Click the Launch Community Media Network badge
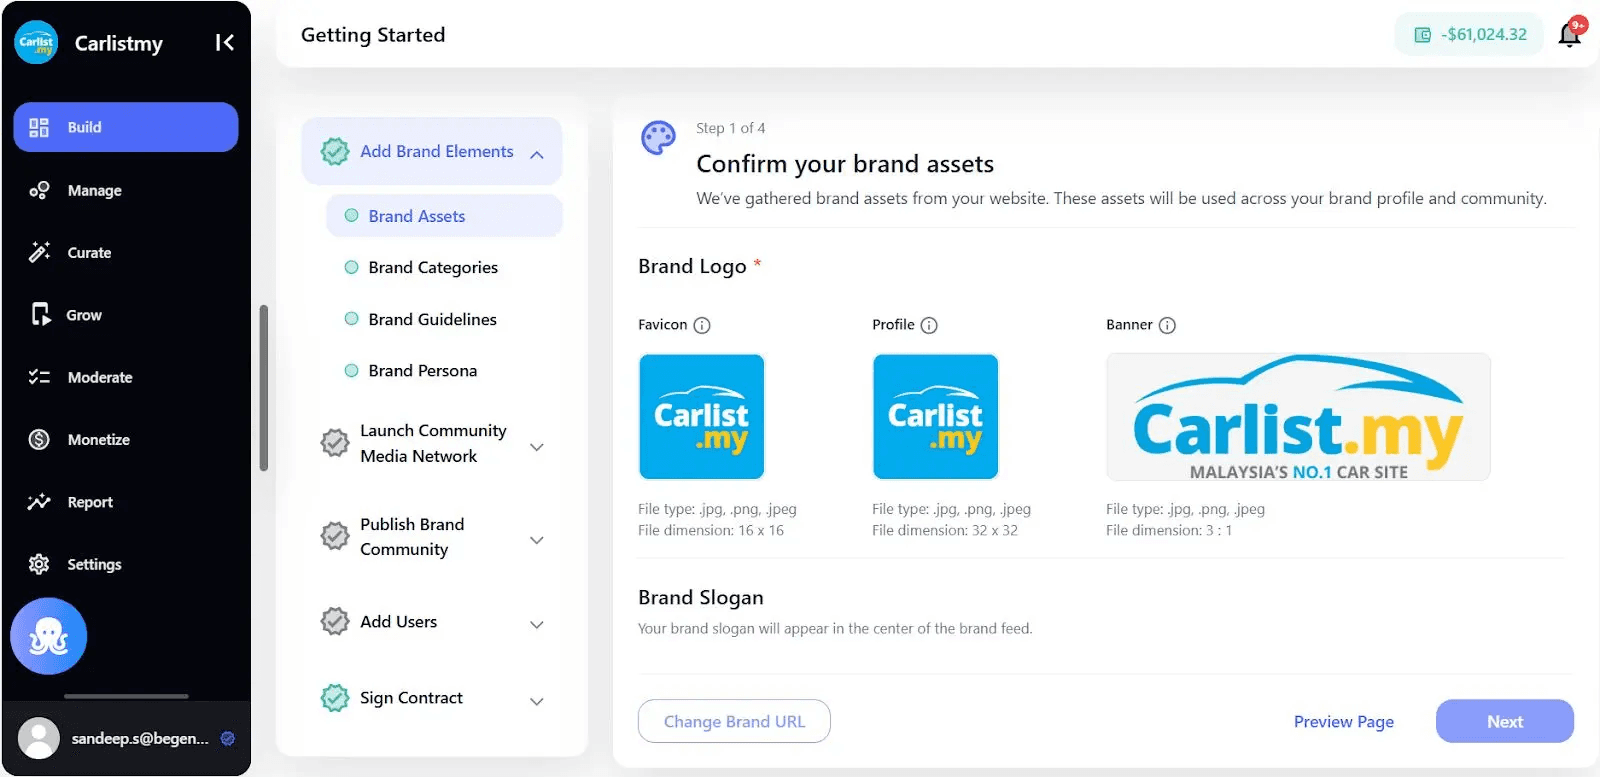This screenshot has width=1600, height=777. click(335, 442)
